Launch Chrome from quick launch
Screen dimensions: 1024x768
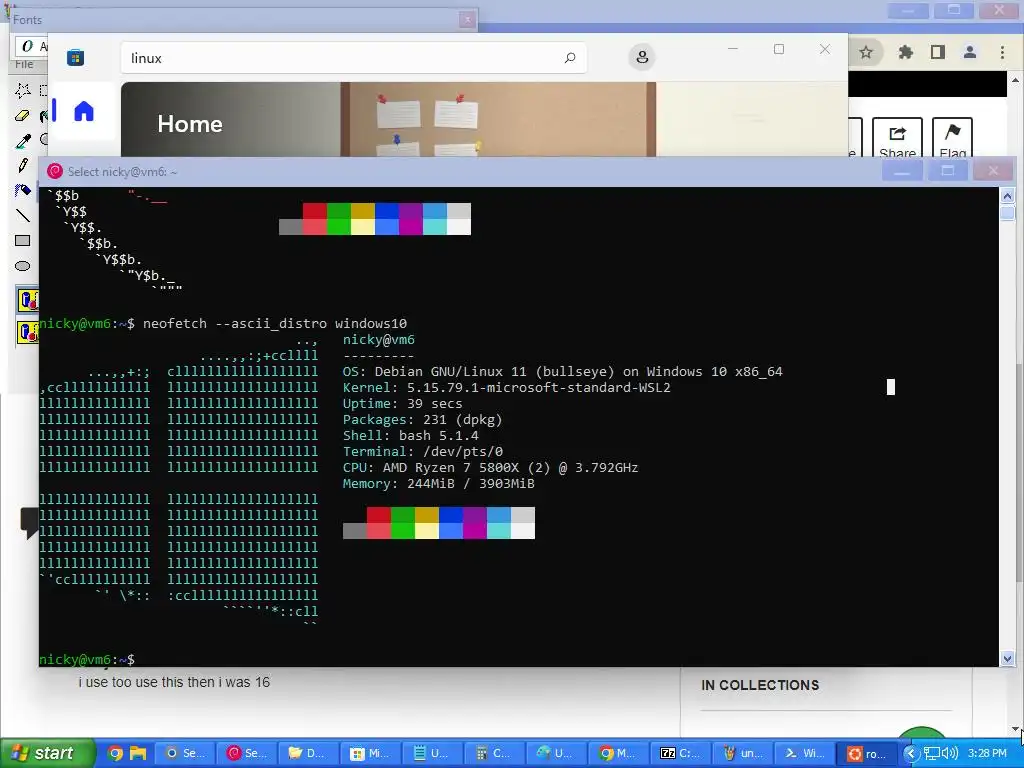(115, 753)
